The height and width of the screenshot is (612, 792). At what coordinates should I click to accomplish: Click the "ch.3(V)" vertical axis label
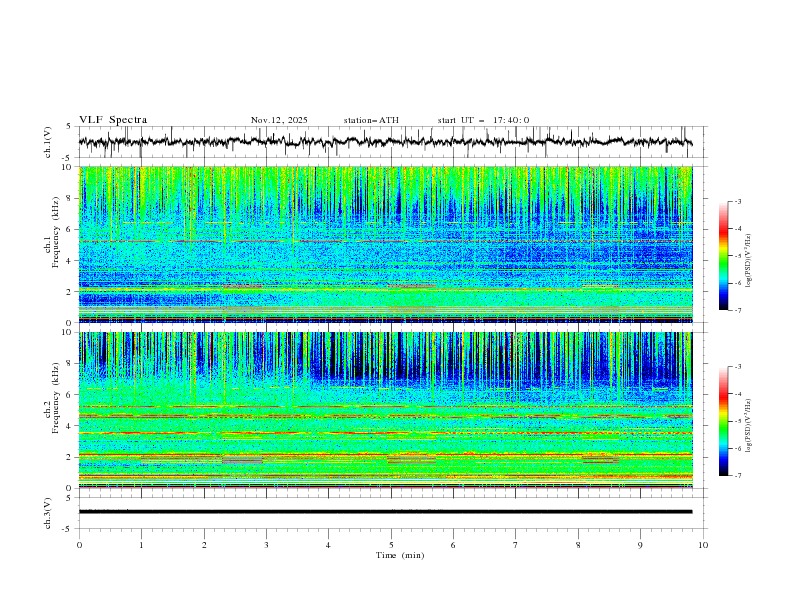pyautogui.click(x=48, y=513)
